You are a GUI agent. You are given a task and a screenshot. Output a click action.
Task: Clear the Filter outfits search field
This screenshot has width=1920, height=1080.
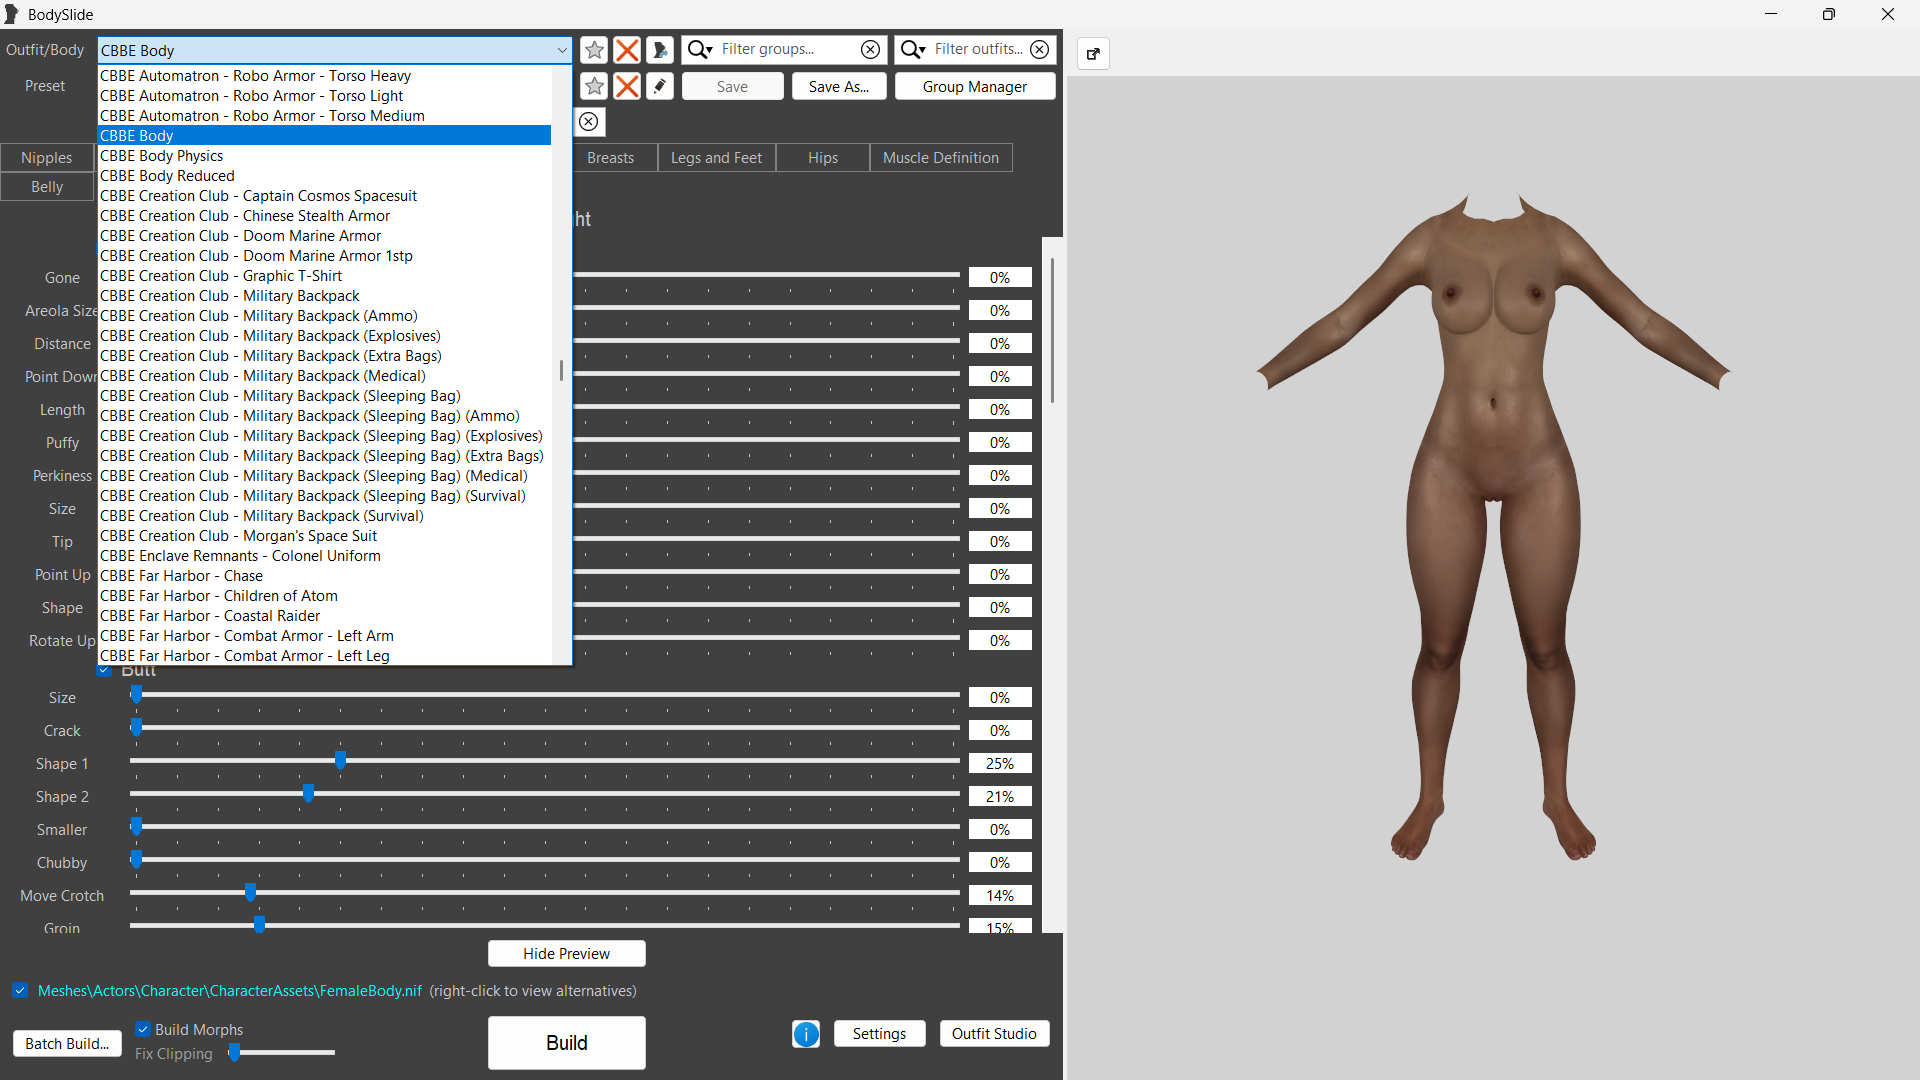pos(1040,49)
